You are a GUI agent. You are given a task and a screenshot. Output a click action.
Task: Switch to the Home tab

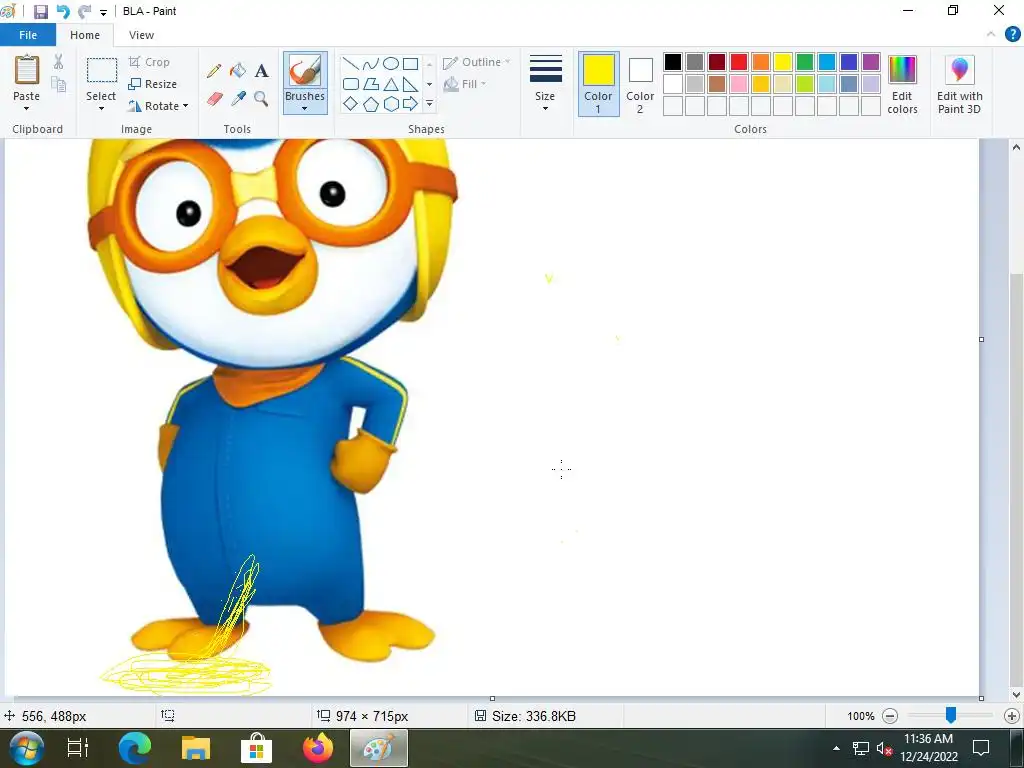(85, 35)
